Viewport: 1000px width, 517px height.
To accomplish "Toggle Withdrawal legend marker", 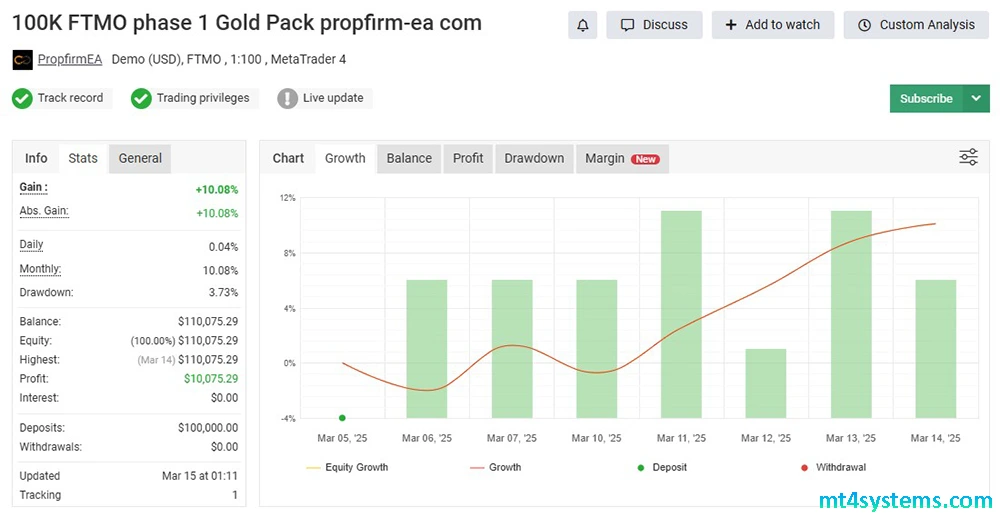I will 804,467.
